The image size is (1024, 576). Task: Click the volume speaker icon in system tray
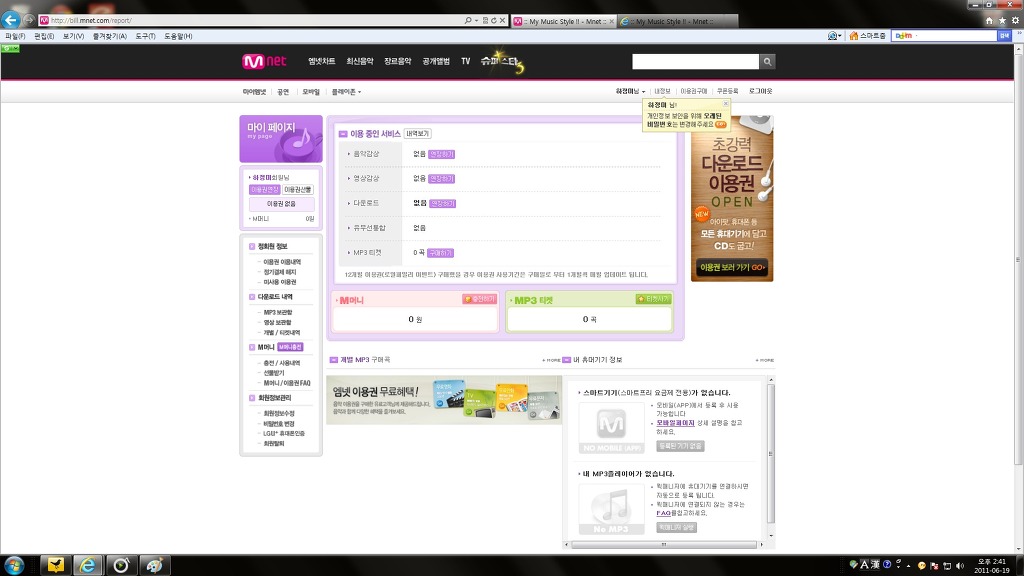click(959, 566)
